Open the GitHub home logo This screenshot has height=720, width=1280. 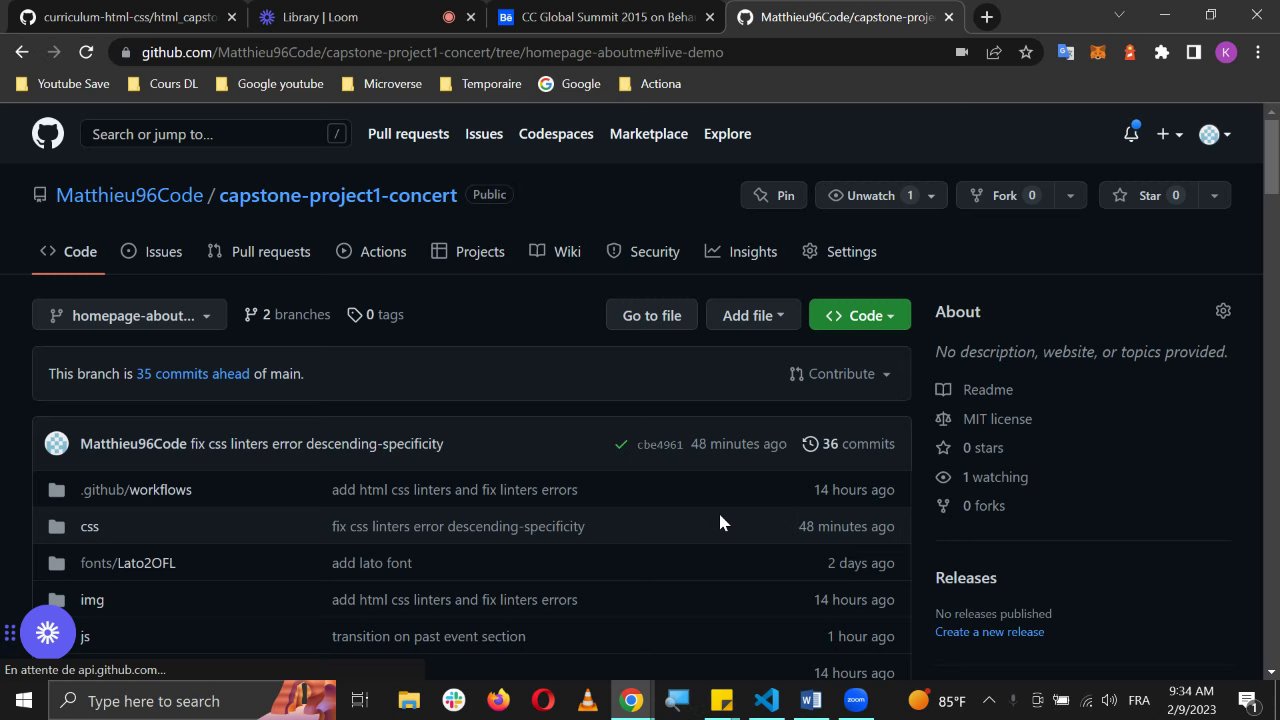click(x=48, y=134)
